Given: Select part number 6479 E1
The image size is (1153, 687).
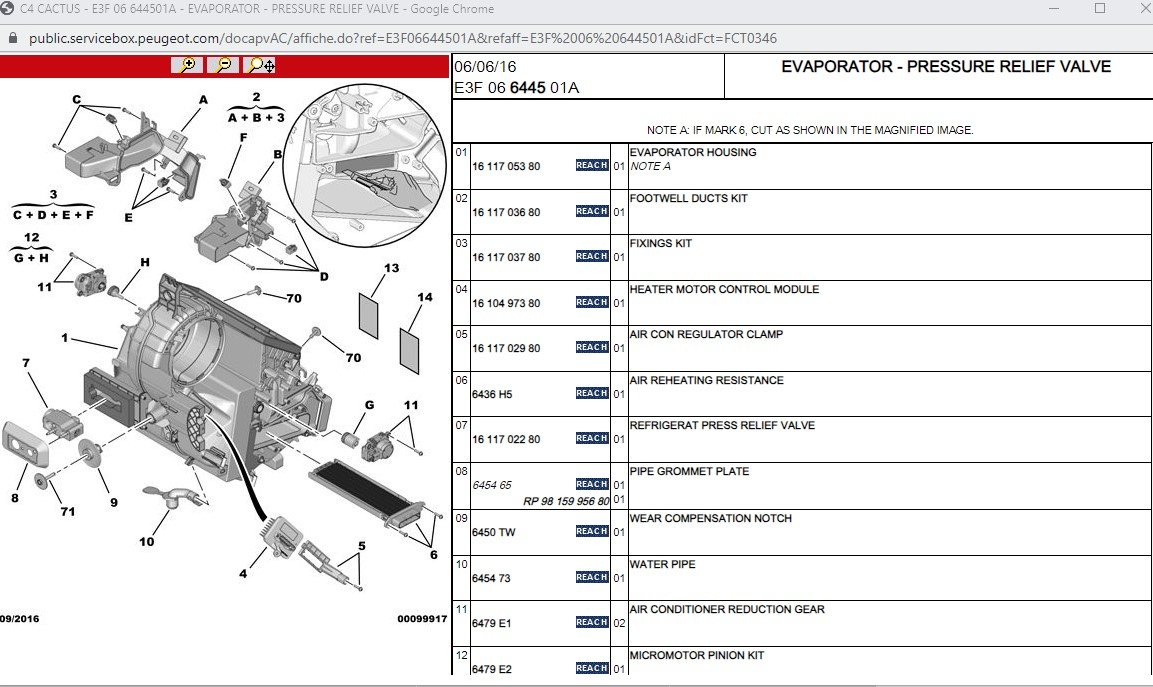Looking at the screenshot, I should [491, 624].
